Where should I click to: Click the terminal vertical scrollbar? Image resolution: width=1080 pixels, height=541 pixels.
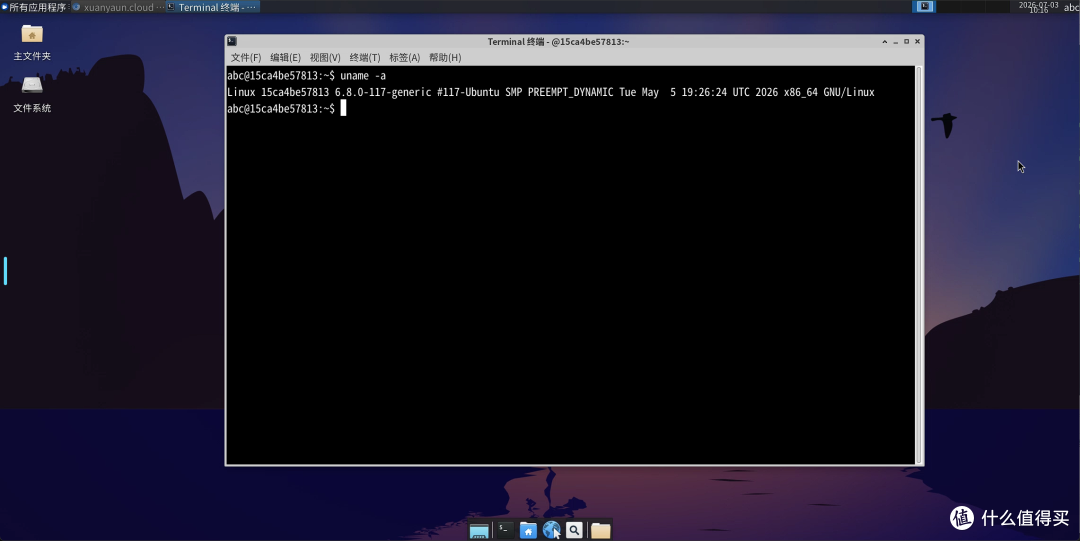pos(918,265)
